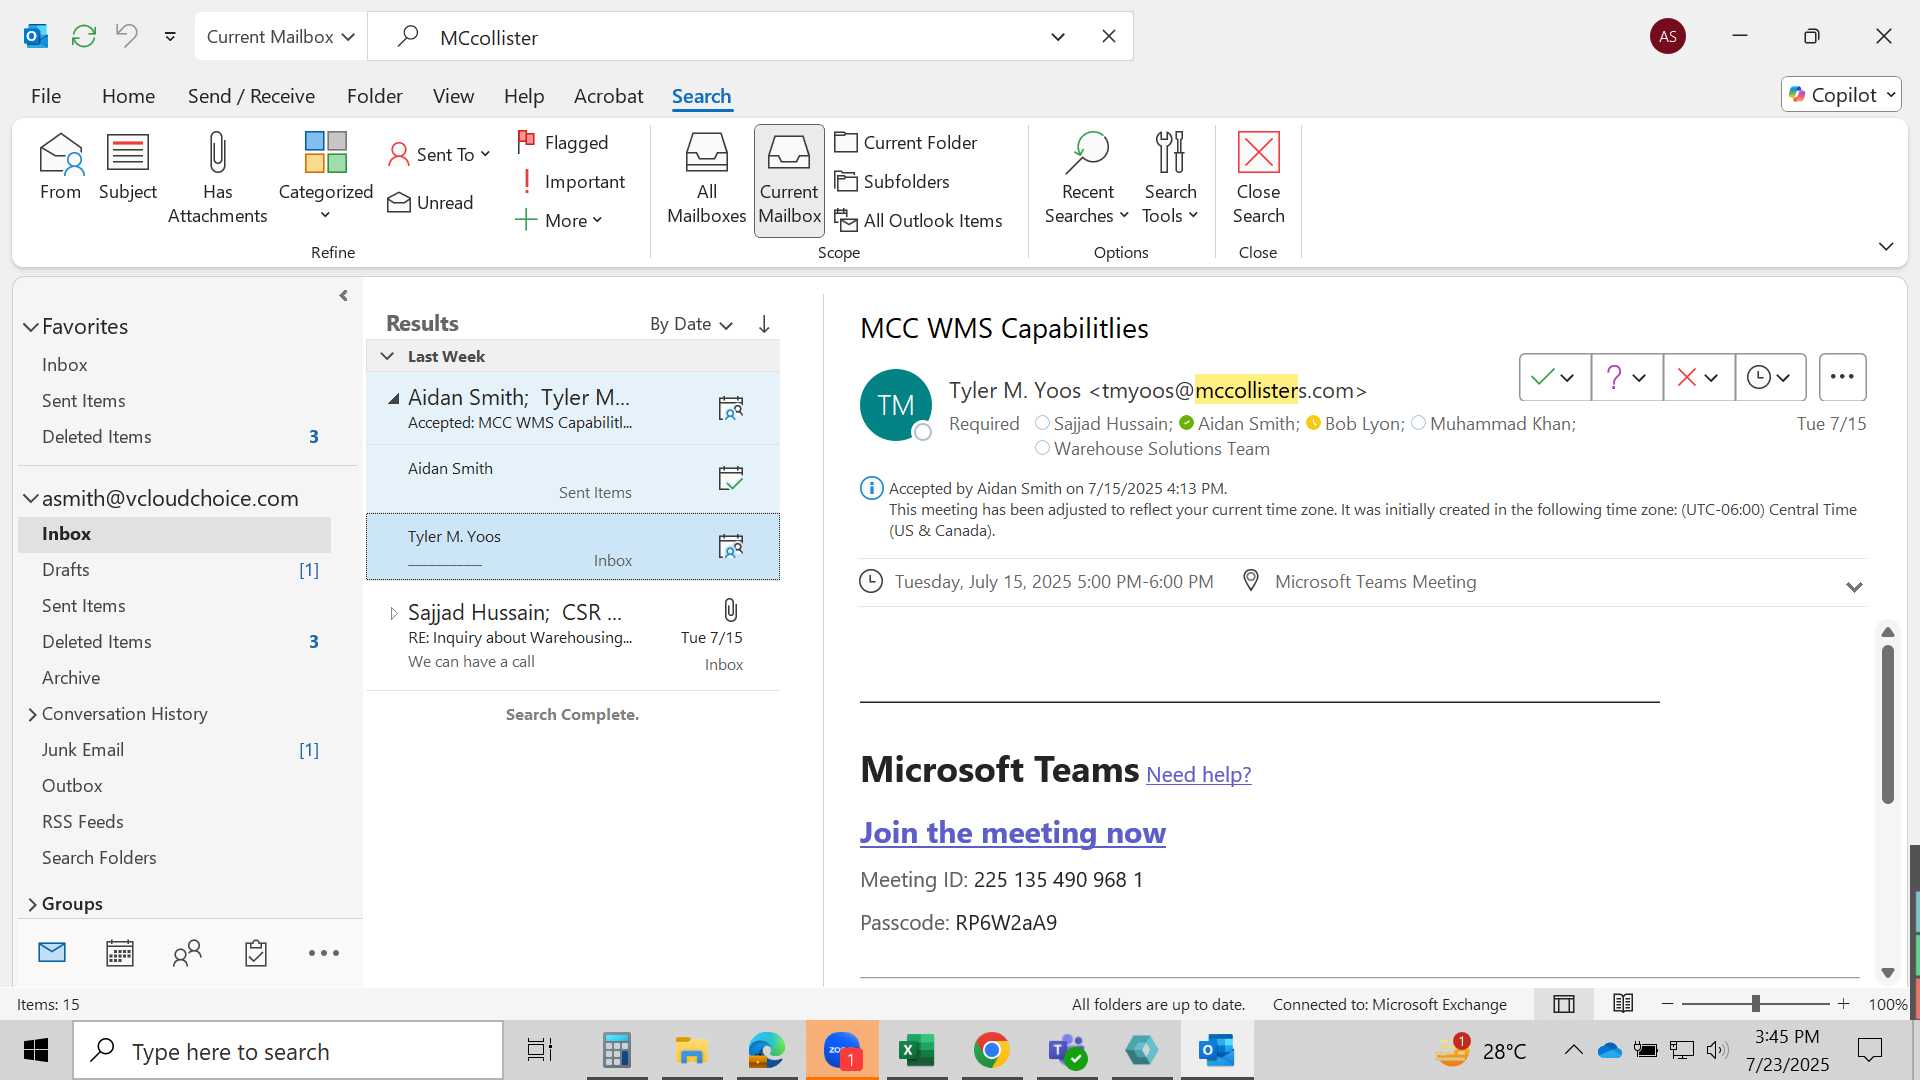The width and height of the screenshot is (1920, 1080).
Task: Filter results by Unread envelope icon
Action: coord(399,203)
